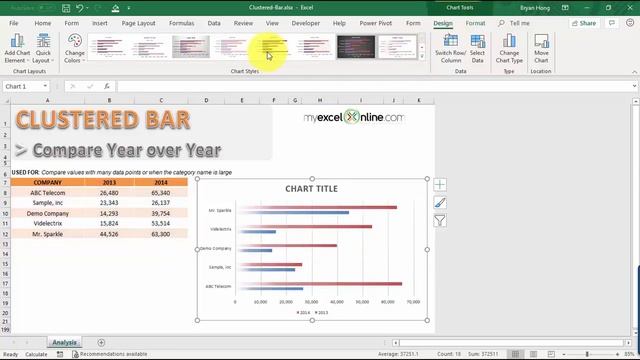Image resolution: width=640 pixels, height=360 pixels.
Task: Open Quick Layout options
Action: pos(43,48)
